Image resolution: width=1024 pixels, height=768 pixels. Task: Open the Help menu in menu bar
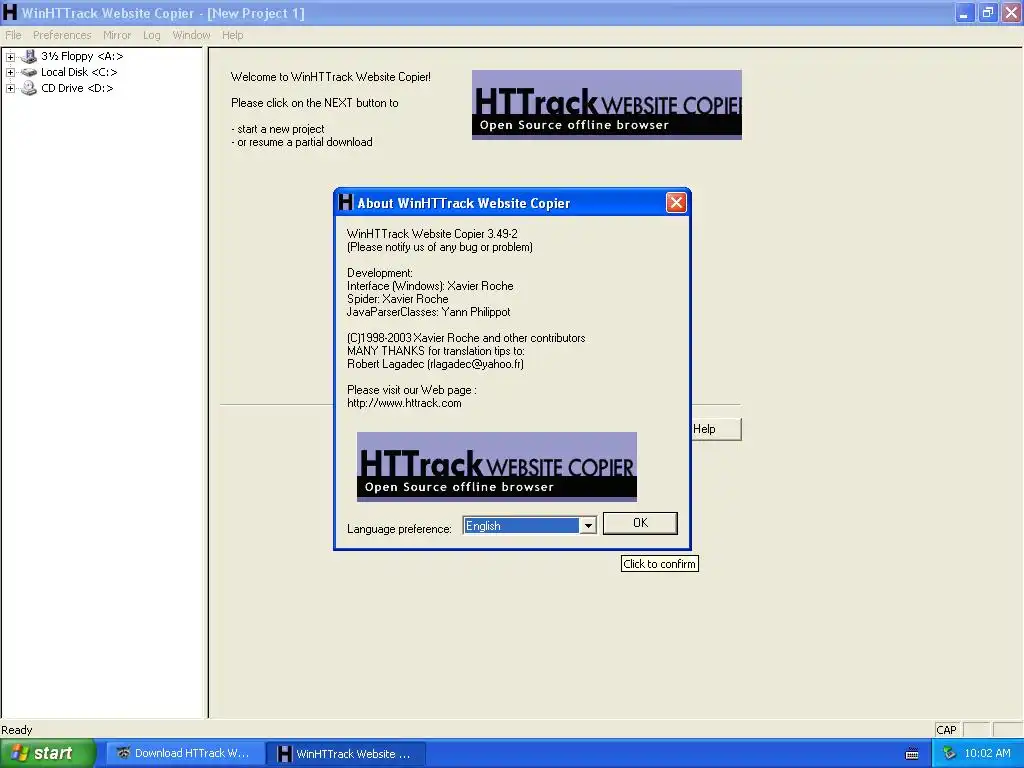[232, 35]
